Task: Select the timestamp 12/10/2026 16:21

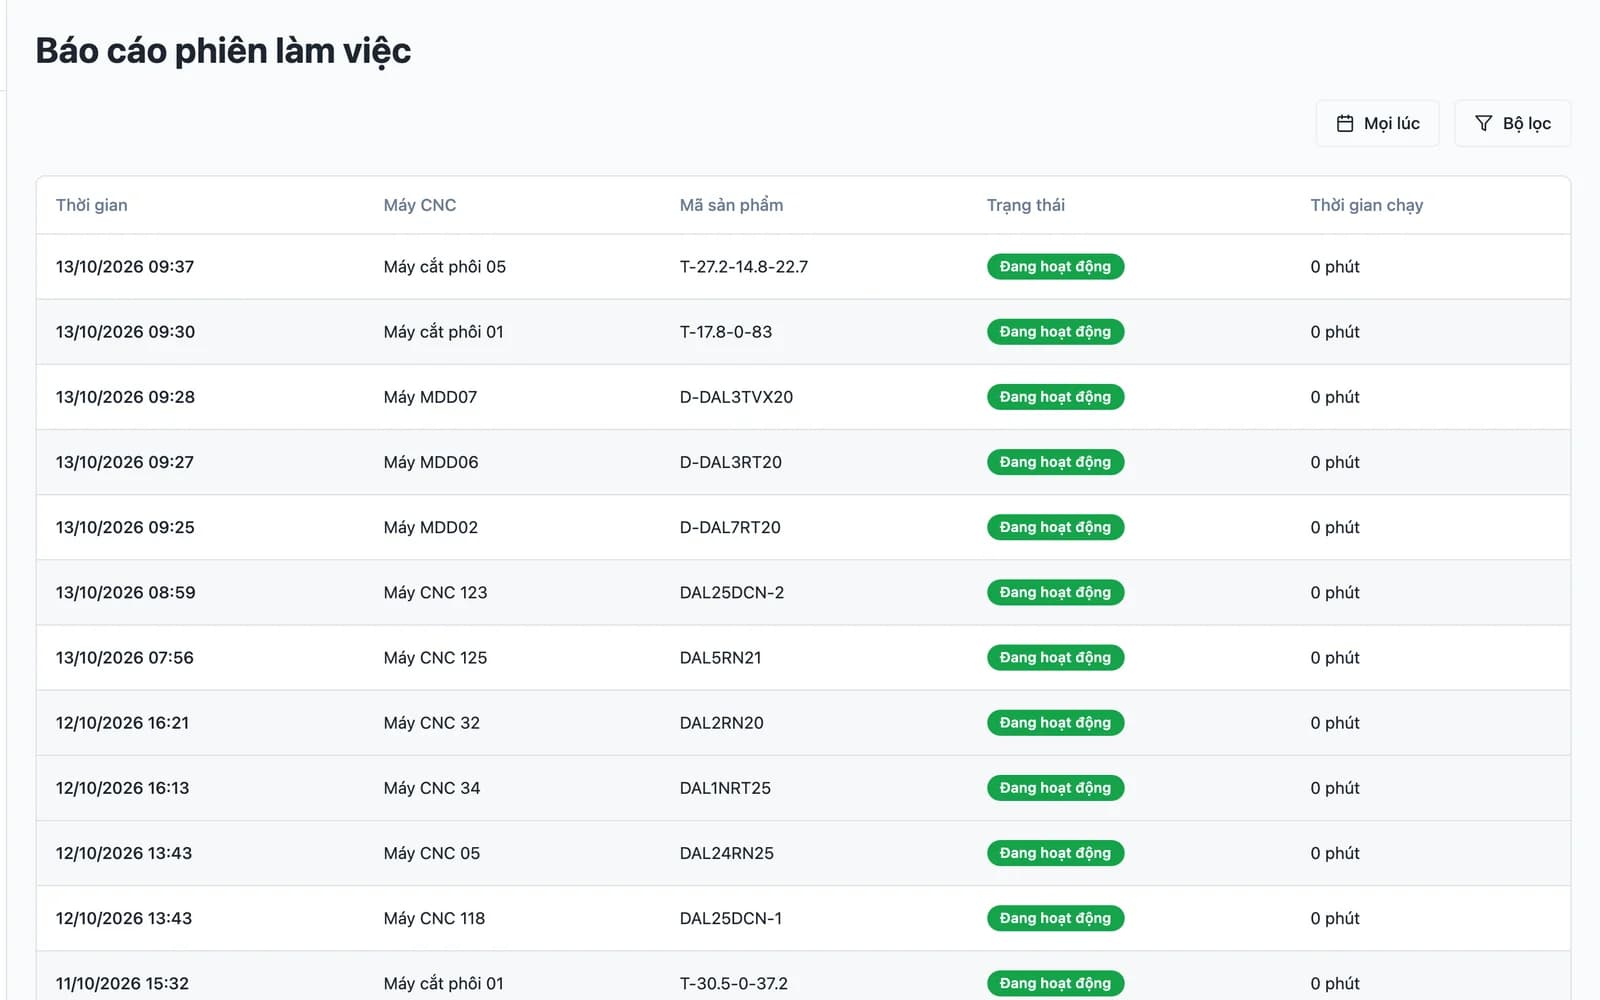Action: pyautogui.click(x=122, y=722)
